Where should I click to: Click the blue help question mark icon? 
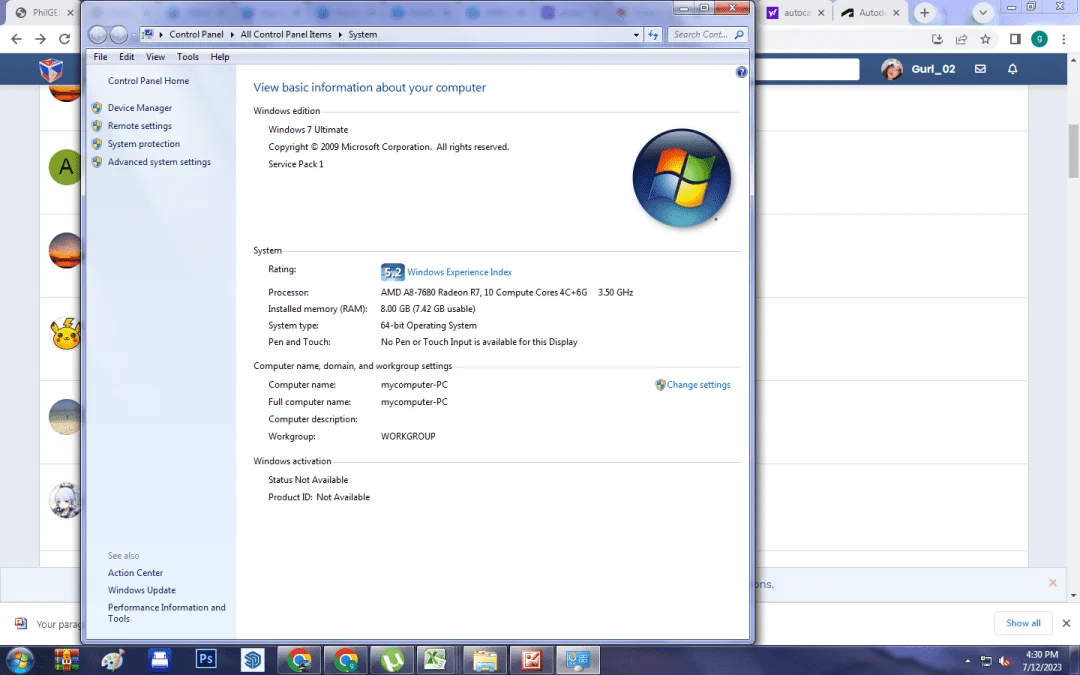pos(741,72)
